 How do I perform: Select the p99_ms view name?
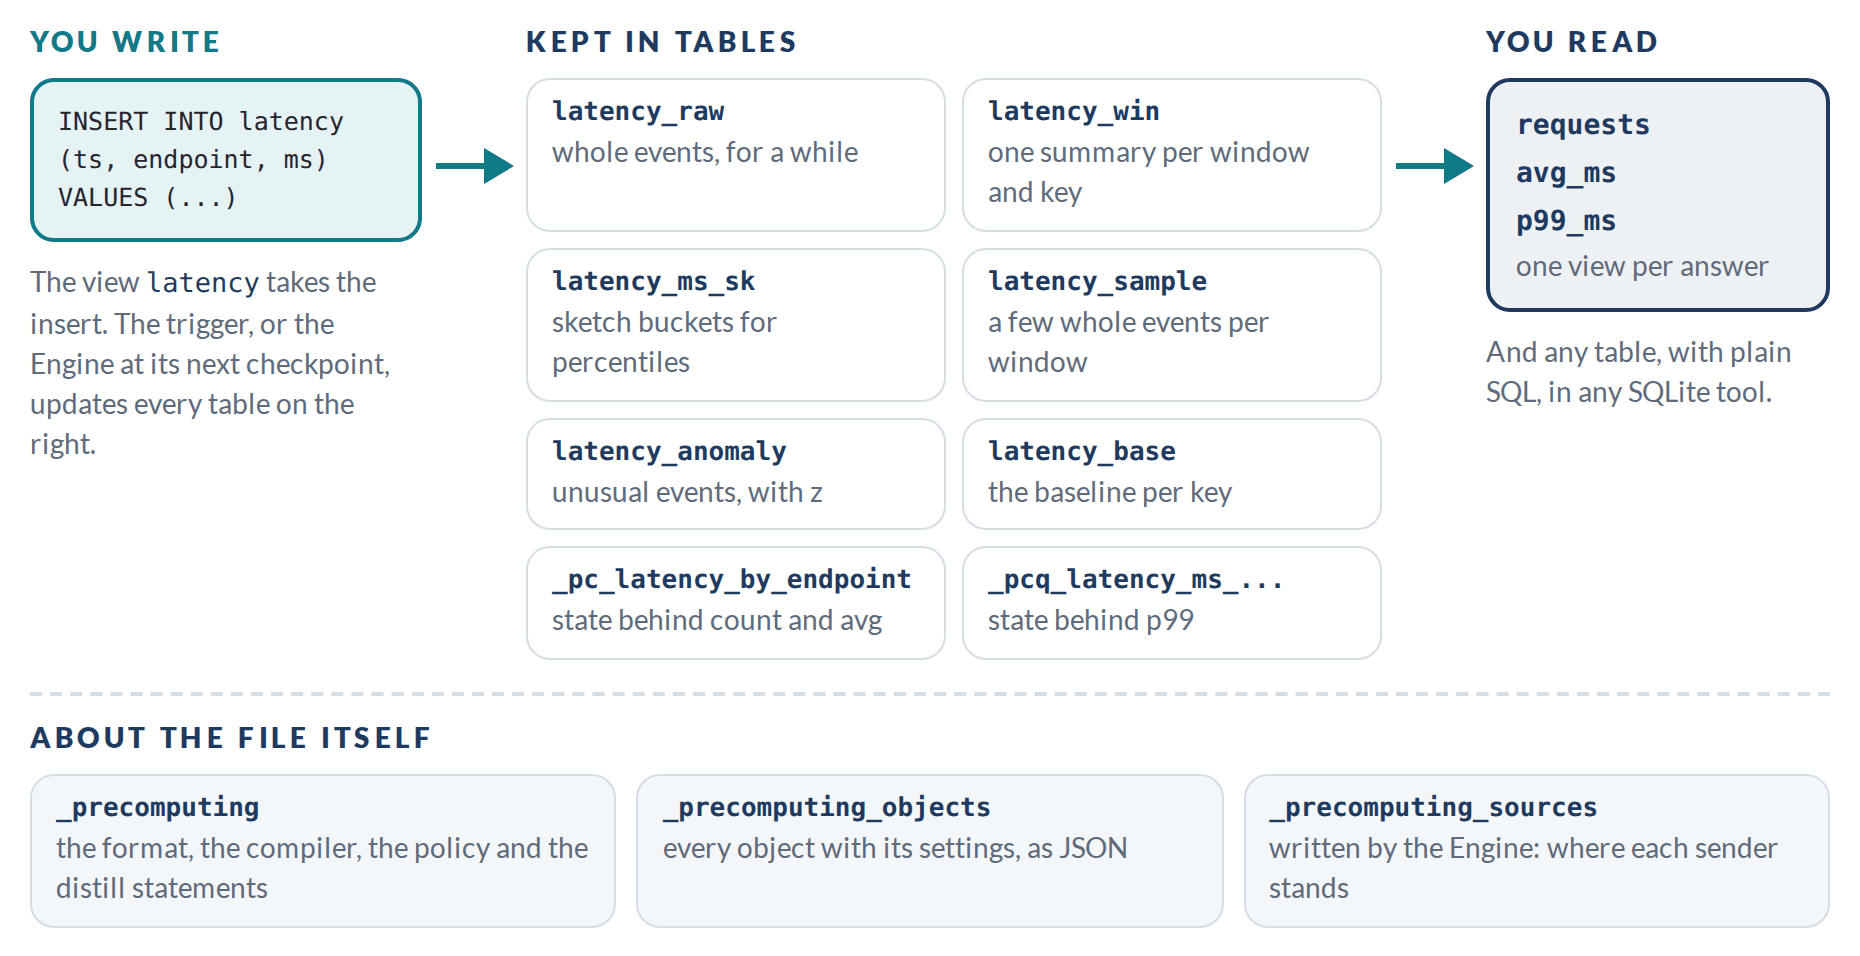(x=1566, y=221)
